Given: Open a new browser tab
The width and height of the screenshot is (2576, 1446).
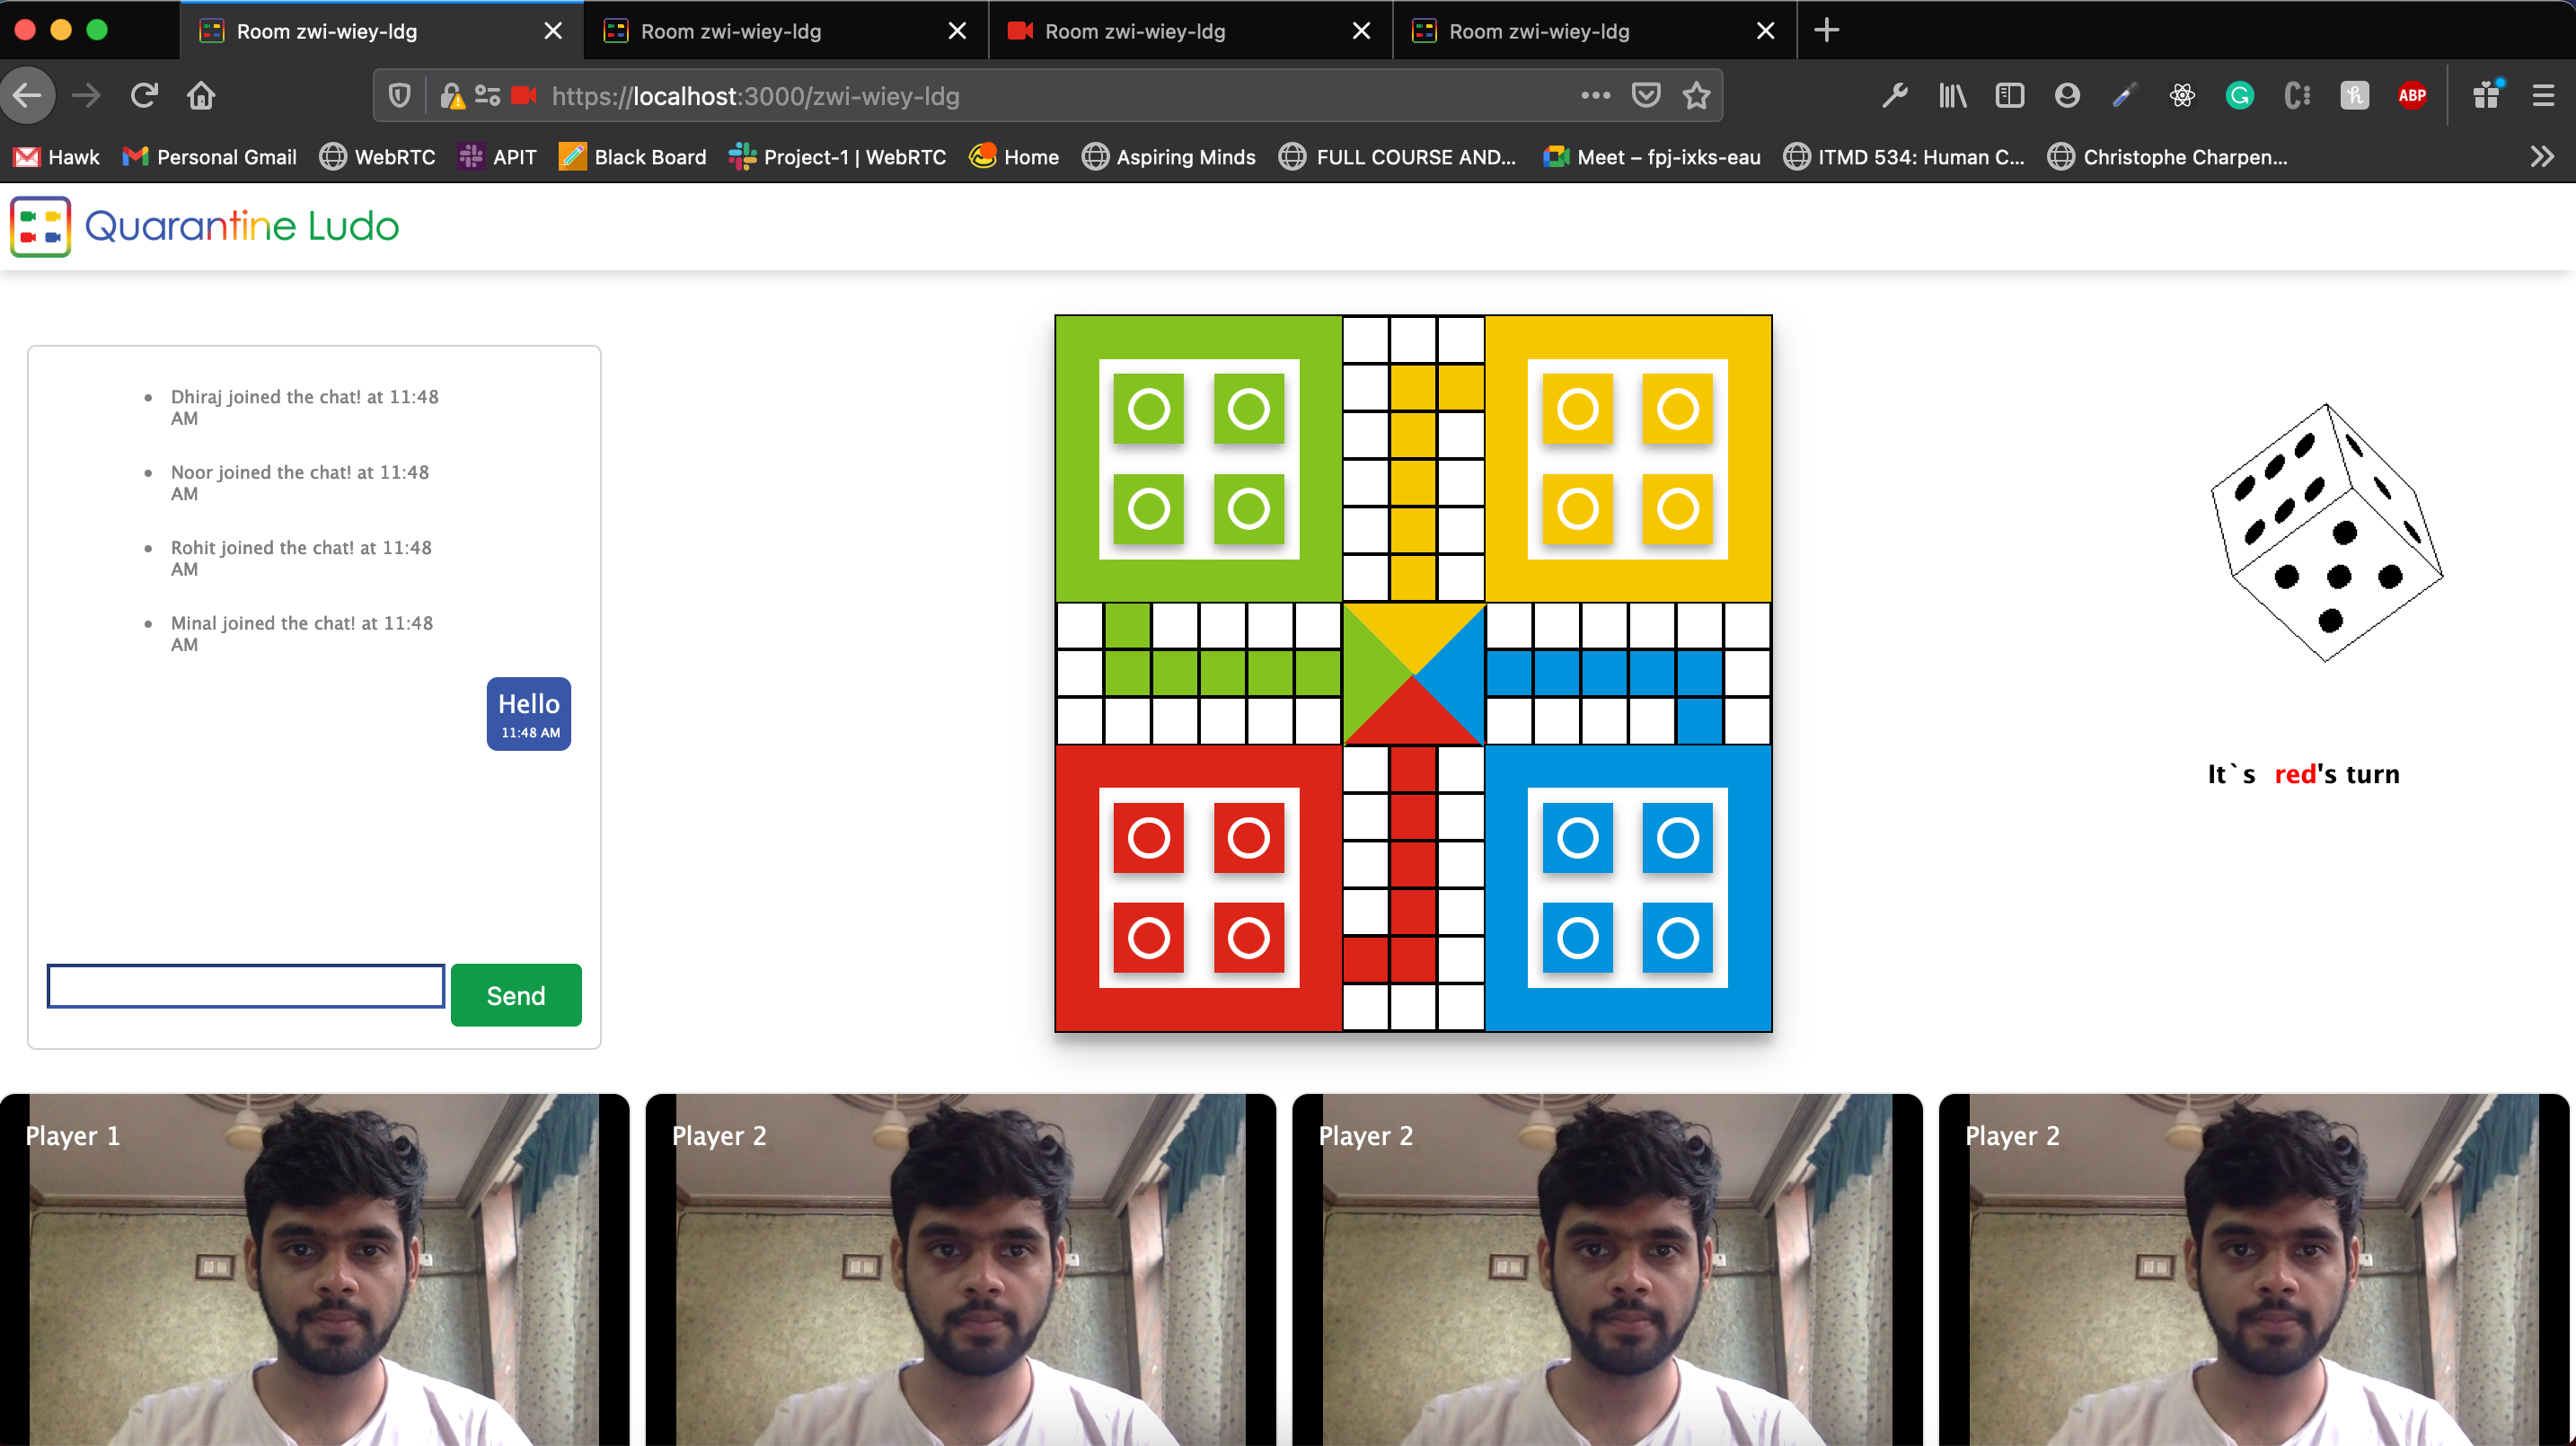Looking at the screenshot, I should click(1826, 31).
